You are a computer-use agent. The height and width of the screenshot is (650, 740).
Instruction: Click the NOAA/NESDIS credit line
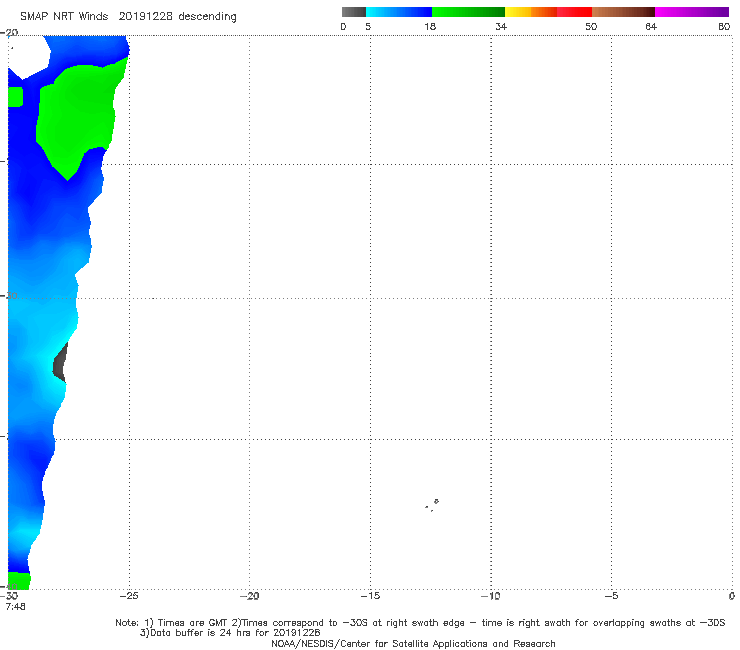[x=413, y=644]
